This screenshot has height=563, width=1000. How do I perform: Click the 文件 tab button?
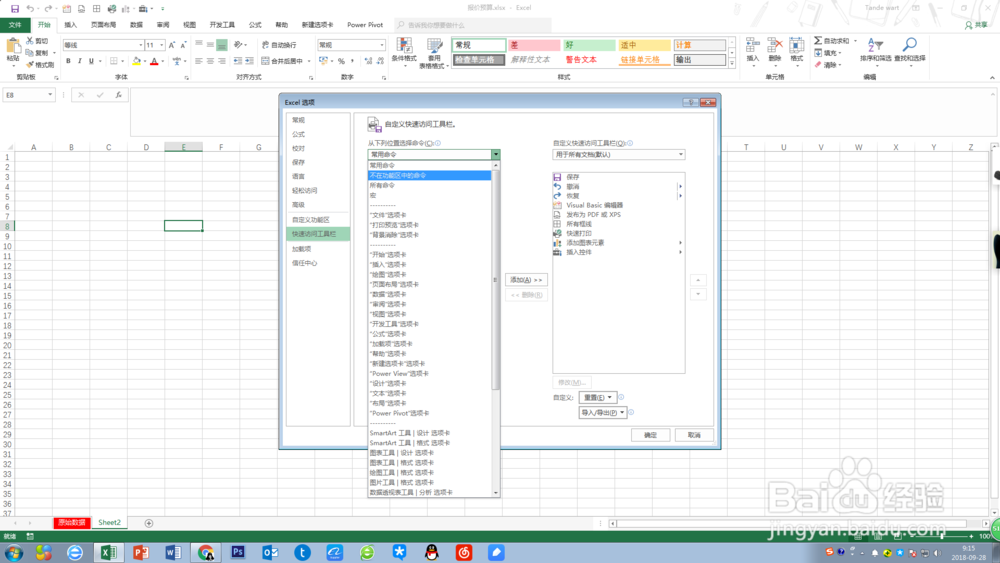click(x=15, y=25)
